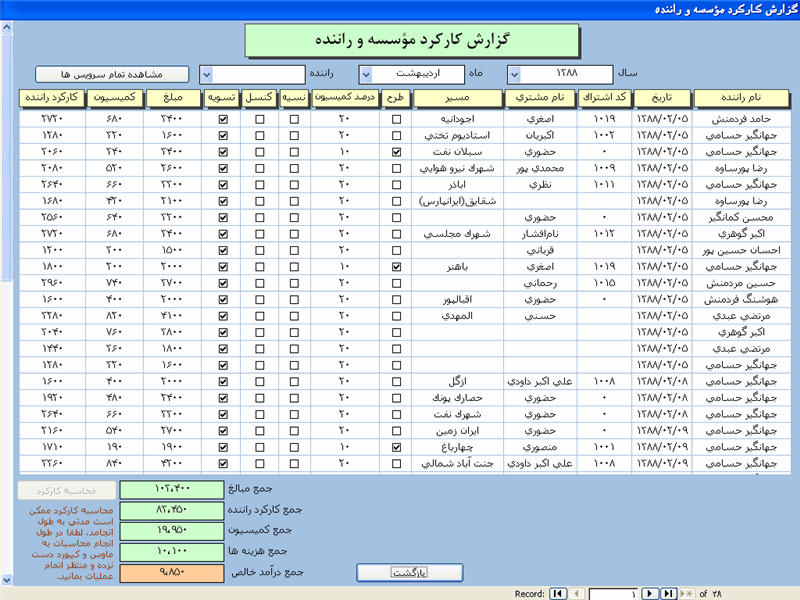Open the راننده (driver) dropdown arrow

[x=206, y=74]
